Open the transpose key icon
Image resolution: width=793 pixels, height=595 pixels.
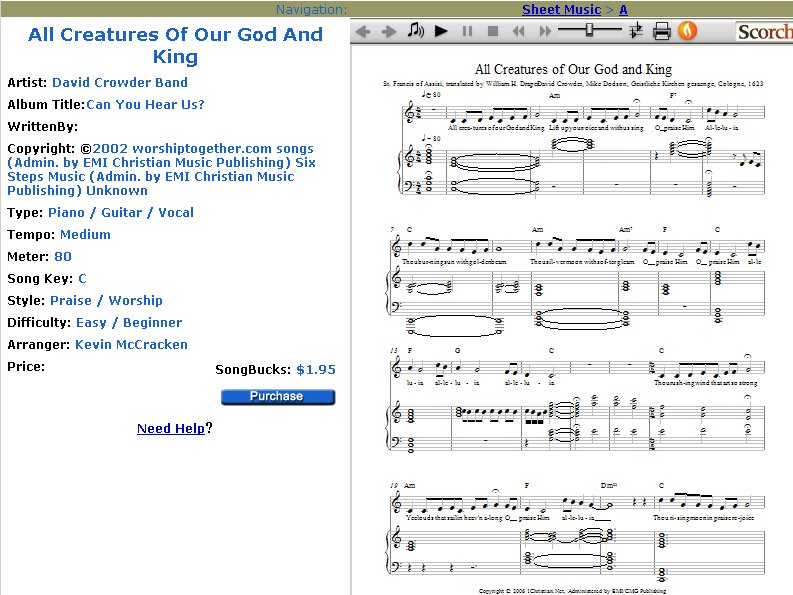click(x=636, y=32)
